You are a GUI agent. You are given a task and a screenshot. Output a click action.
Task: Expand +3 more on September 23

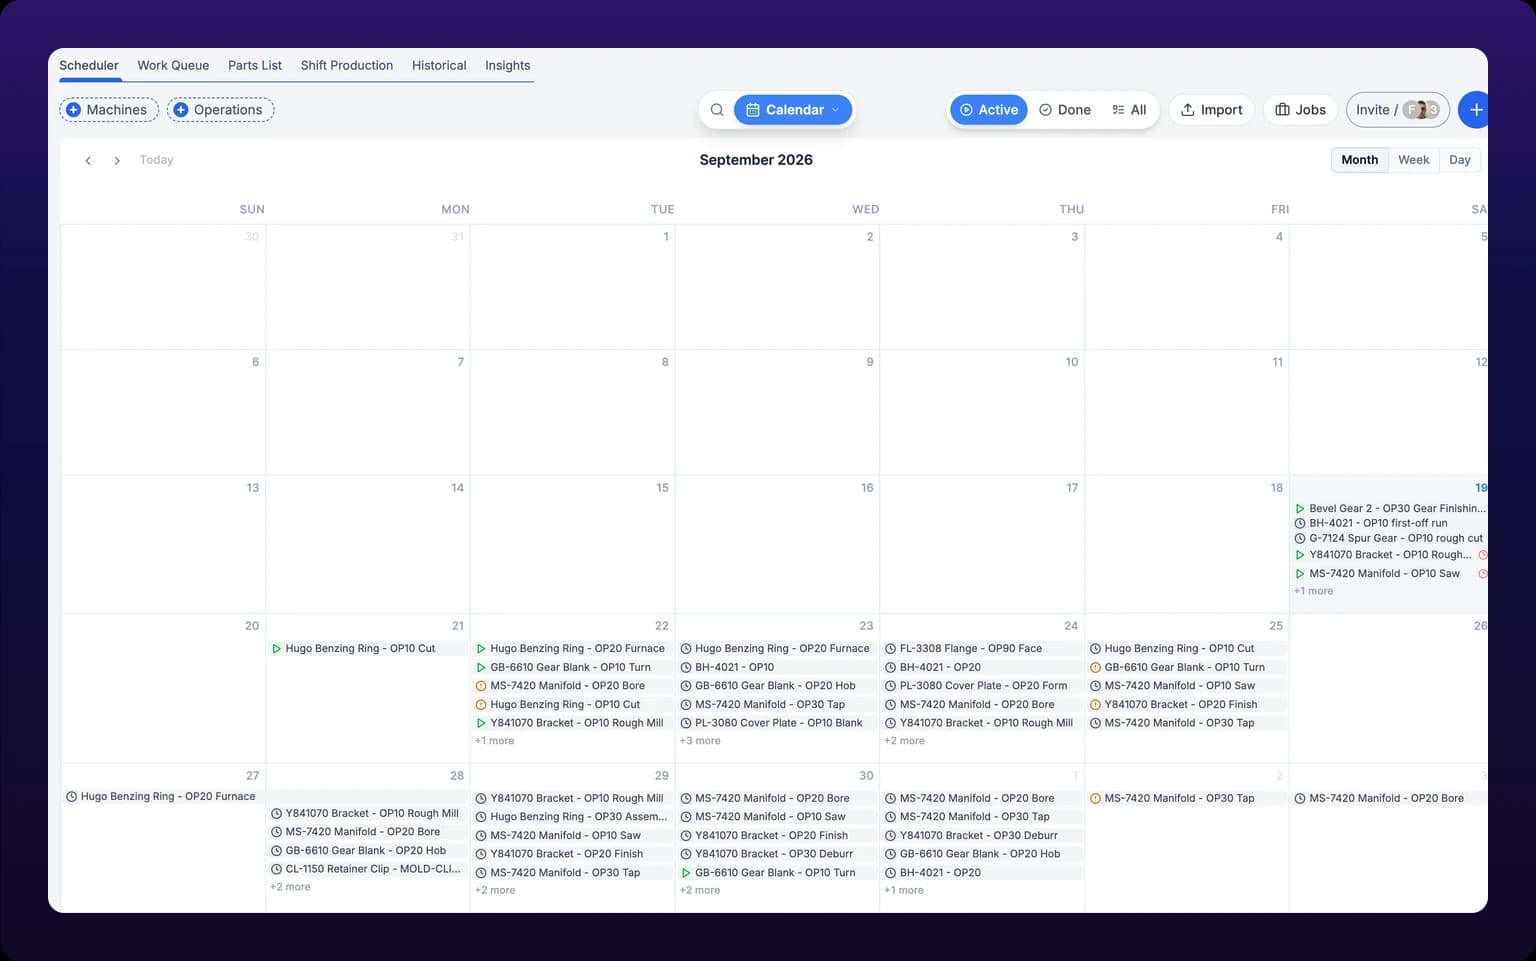pyautogui.click(x=700, y=741)
